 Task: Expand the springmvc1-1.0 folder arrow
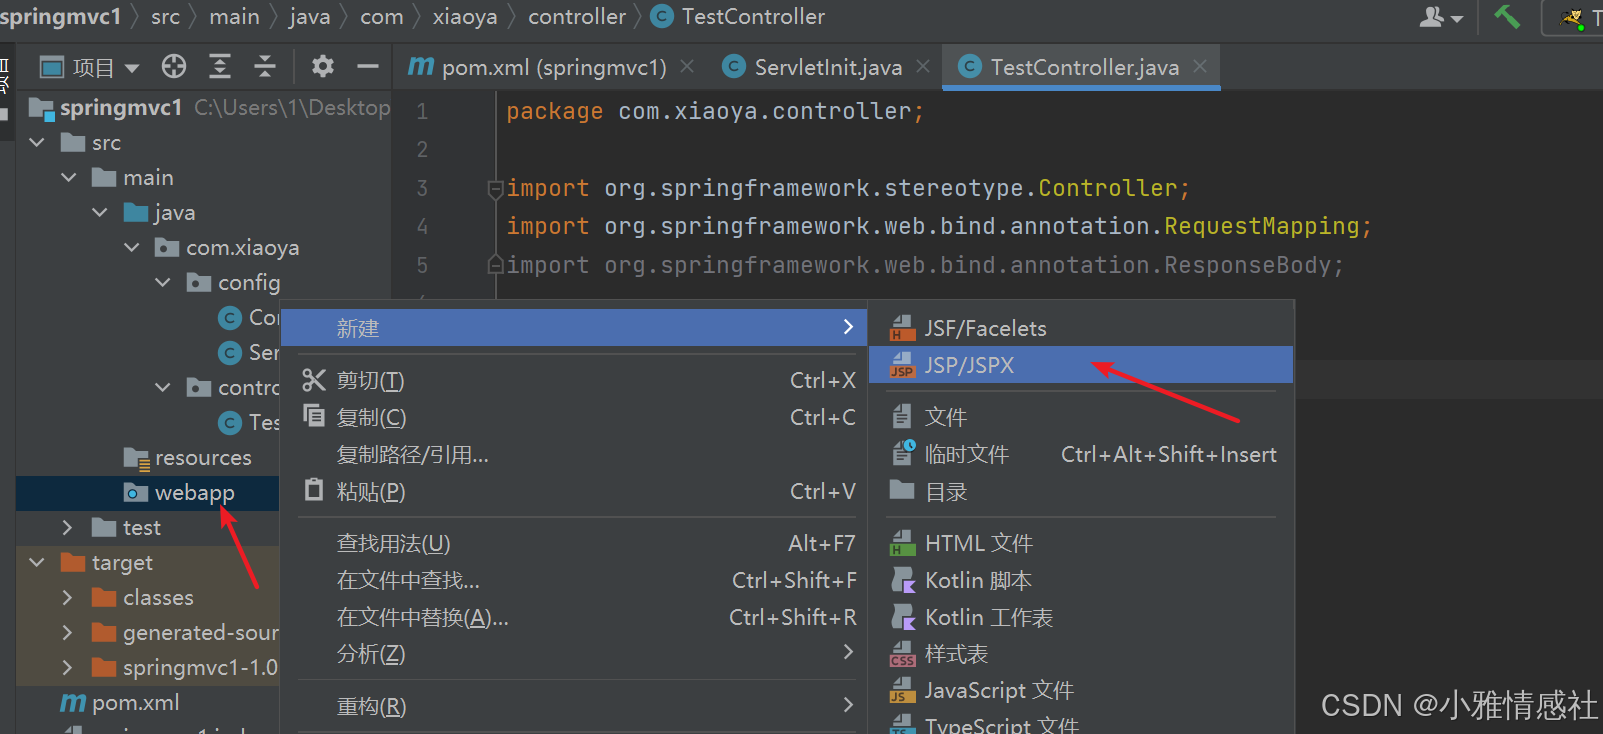tap(68, 668)
